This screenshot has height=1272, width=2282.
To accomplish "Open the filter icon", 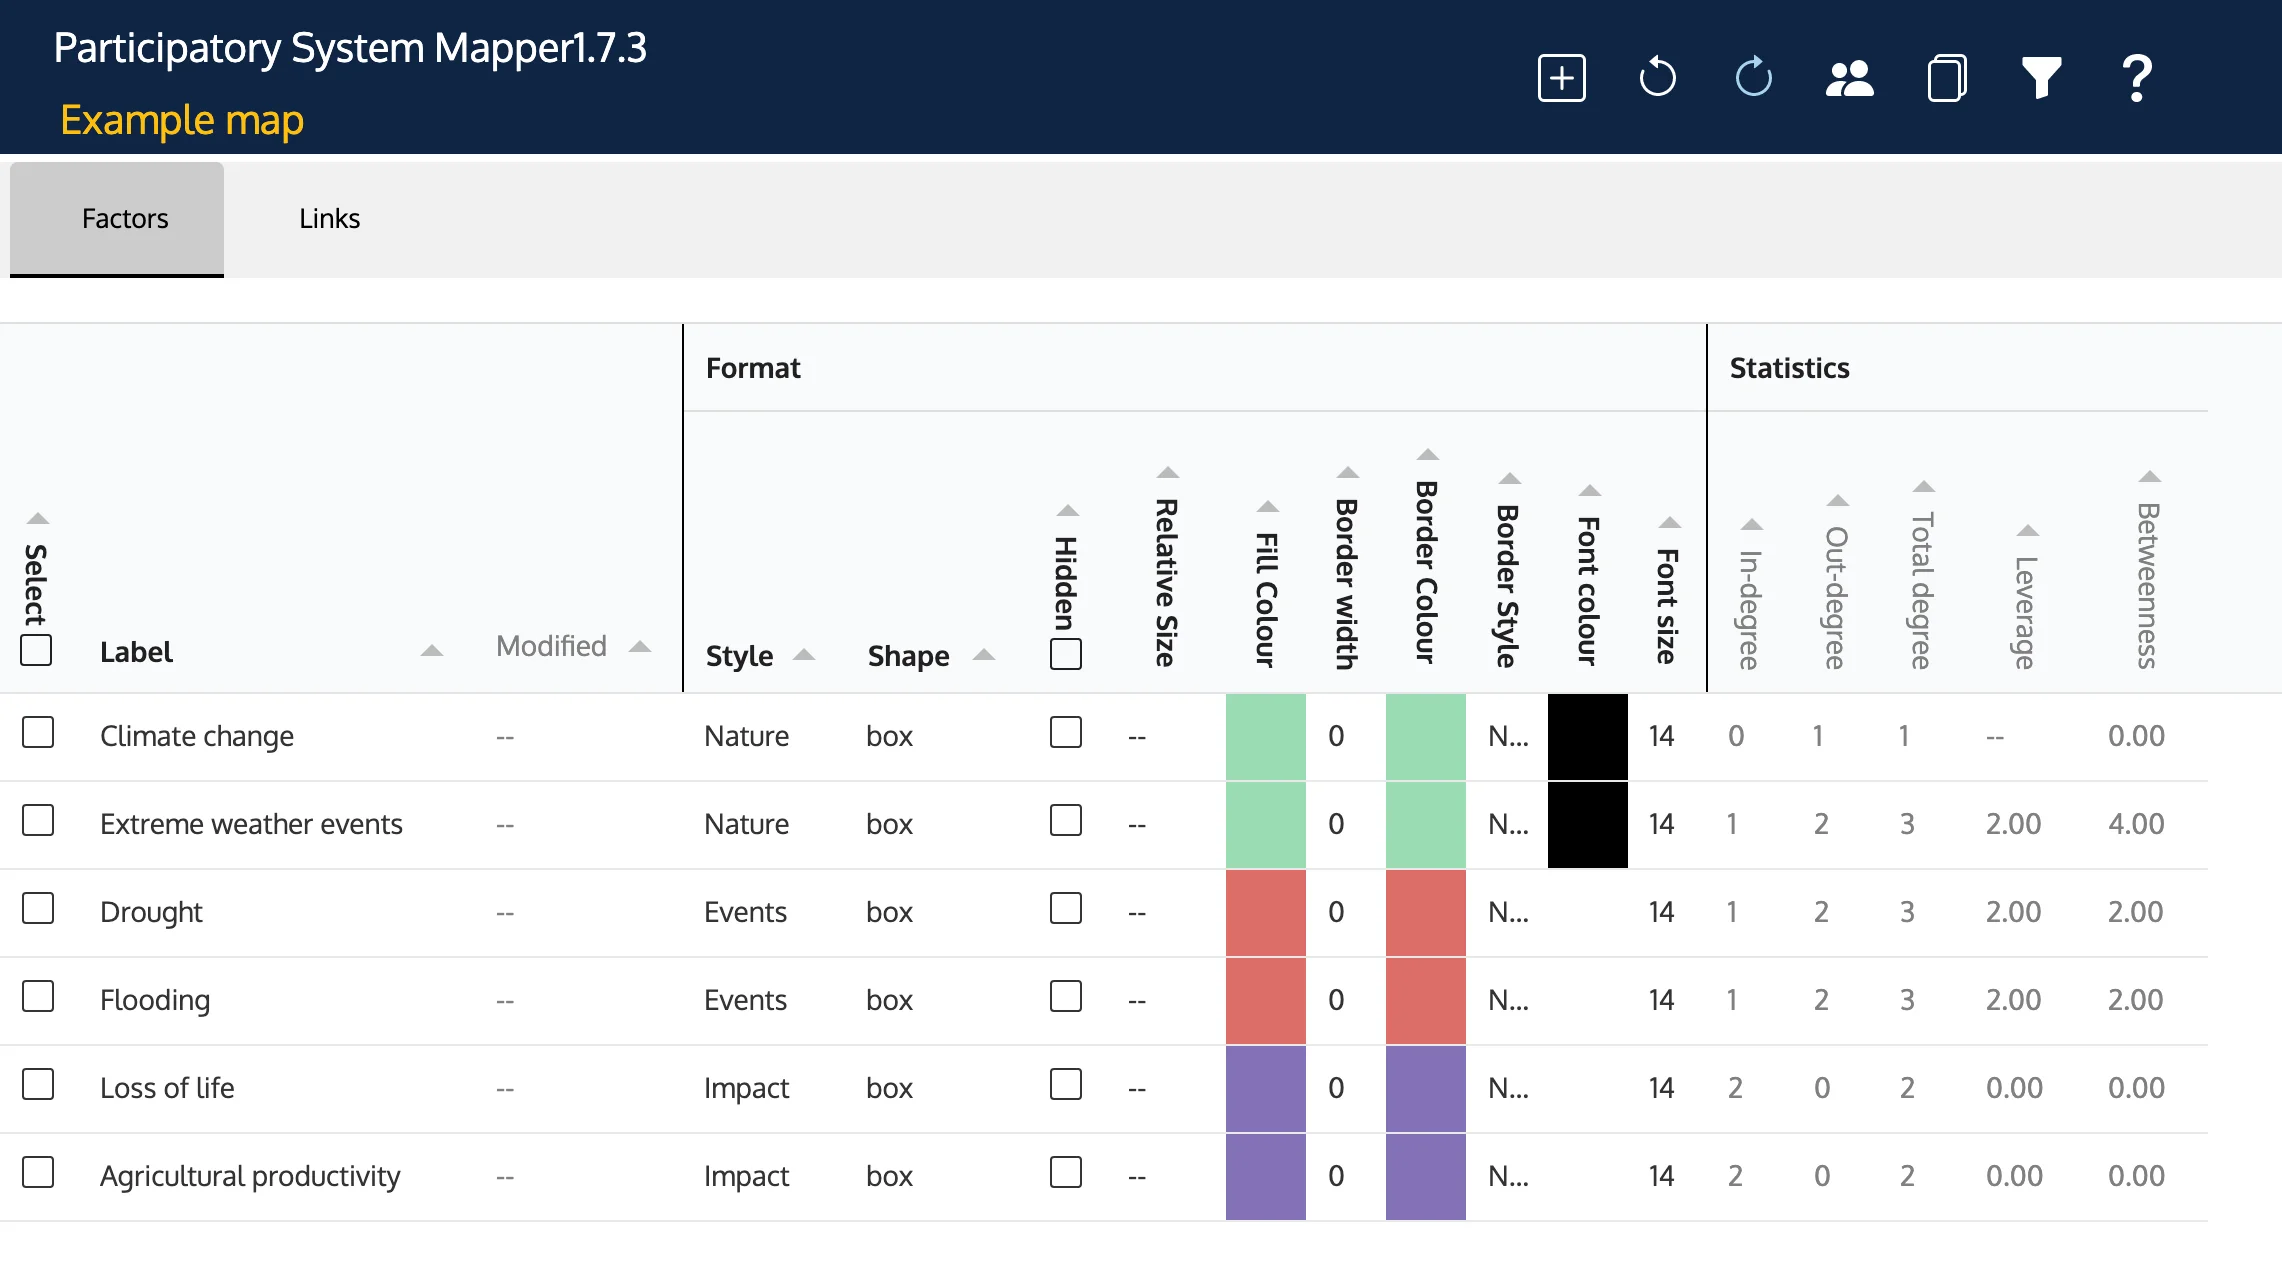I will tap(2041, 77).
